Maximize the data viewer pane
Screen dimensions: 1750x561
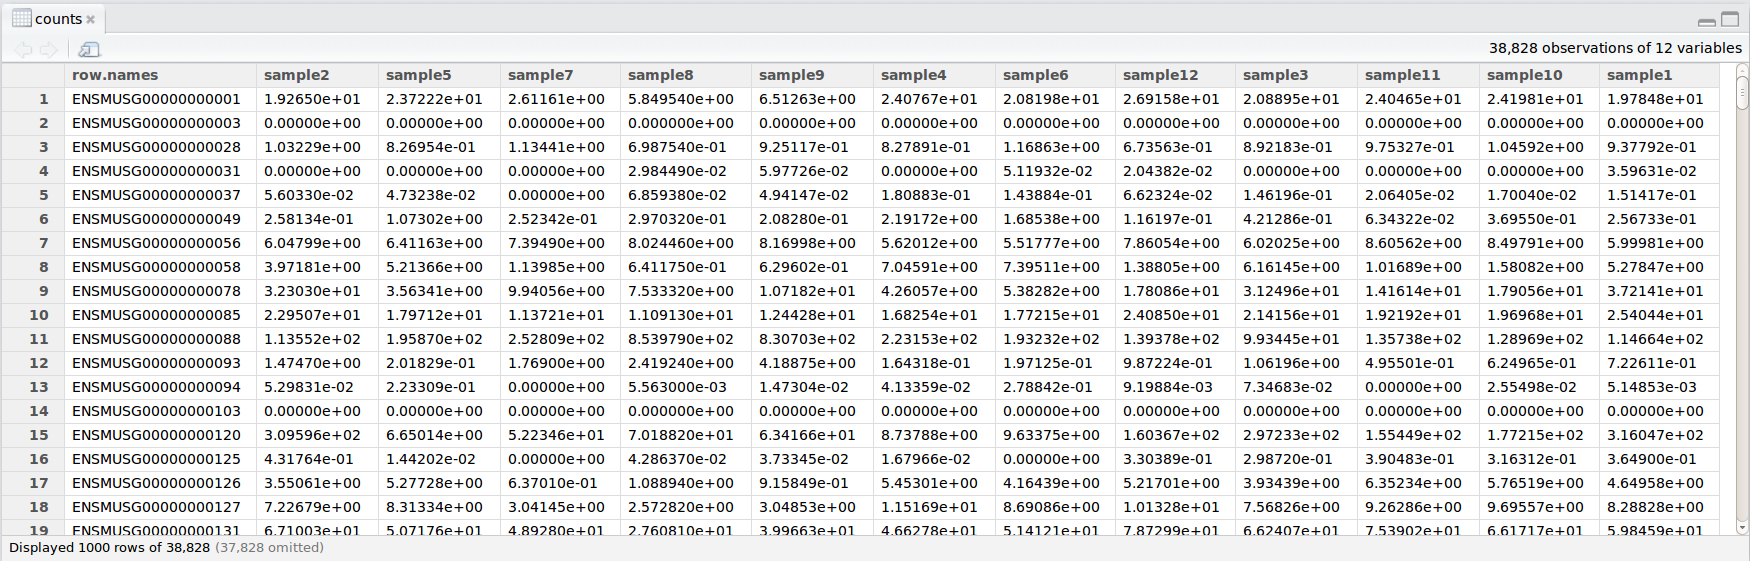click(1730, 19)
